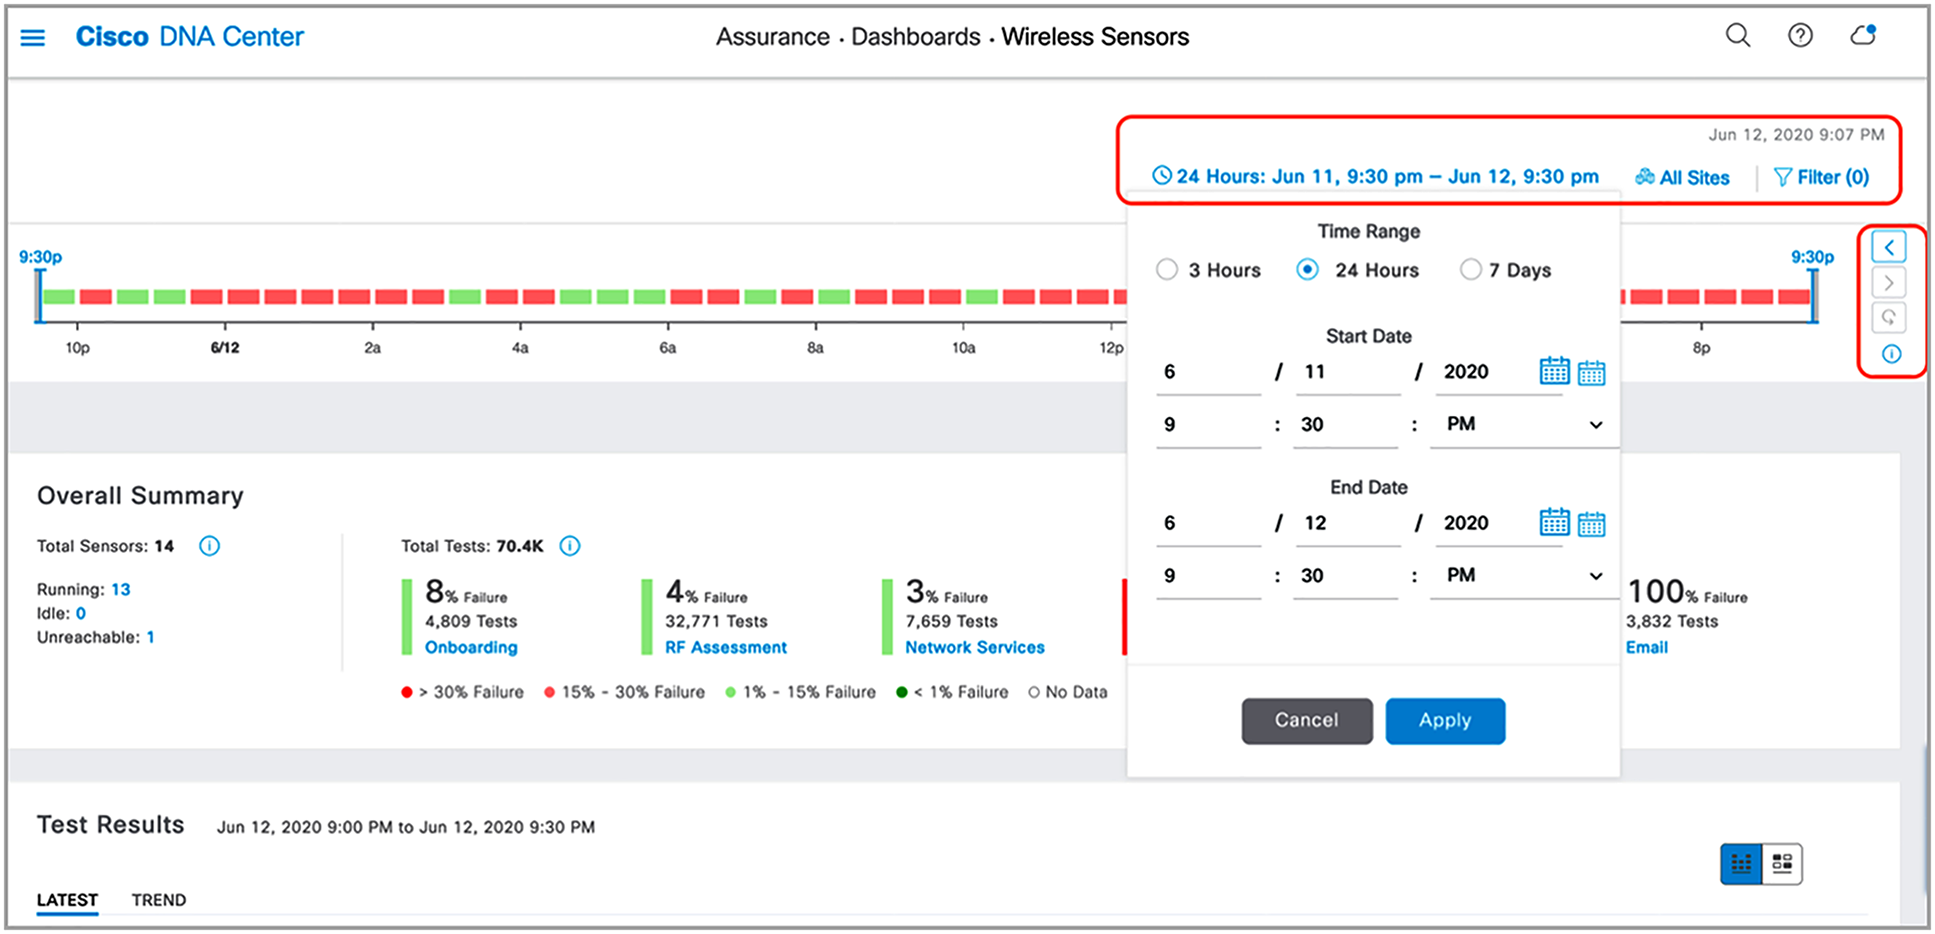This screenshot has height=934, width=1935.
Task: View the 1 Unreachable sensor
Action: coord(150,638)
